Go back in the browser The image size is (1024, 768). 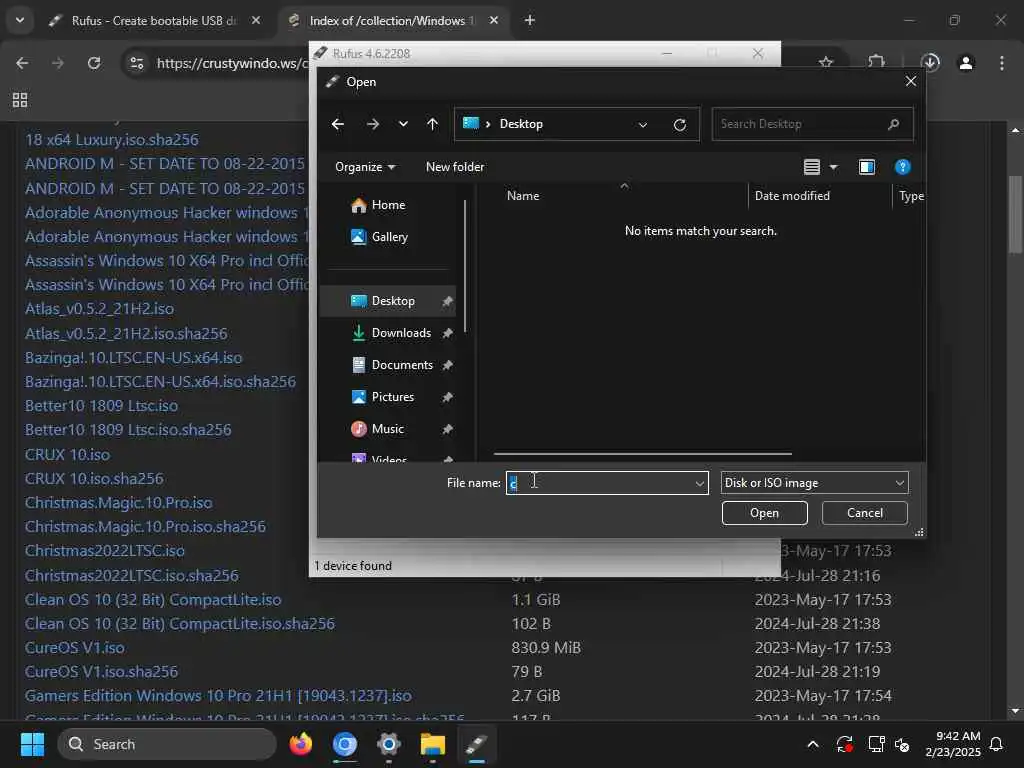22,63
